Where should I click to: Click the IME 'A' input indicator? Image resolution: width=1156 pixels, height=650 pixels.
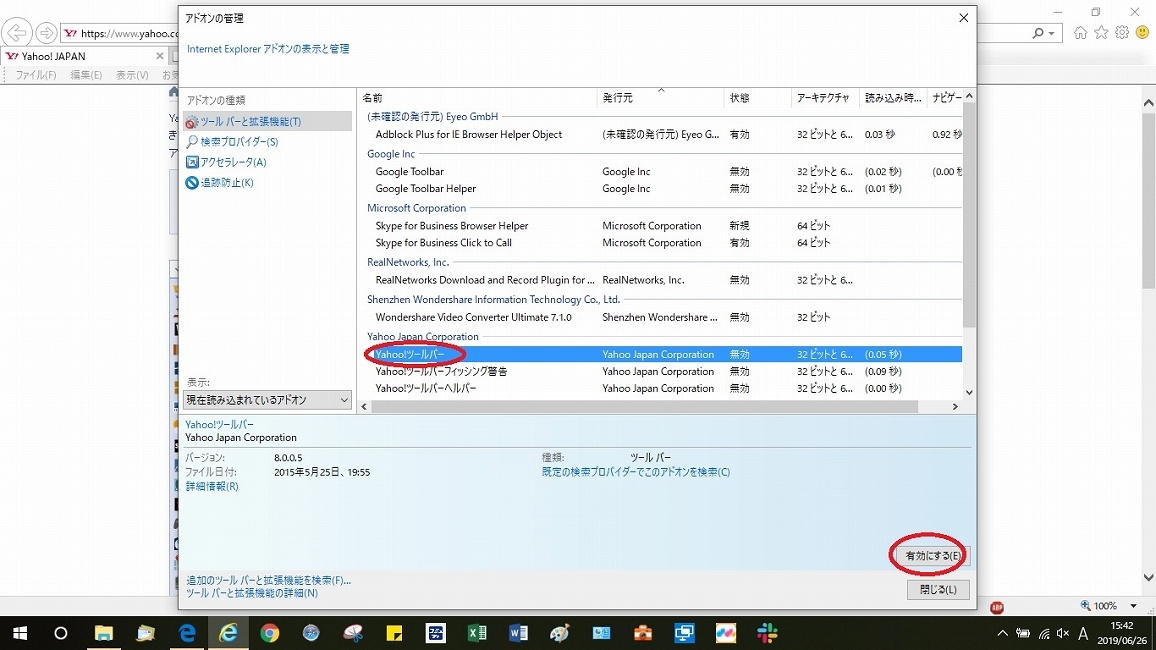coord(1083,633)
